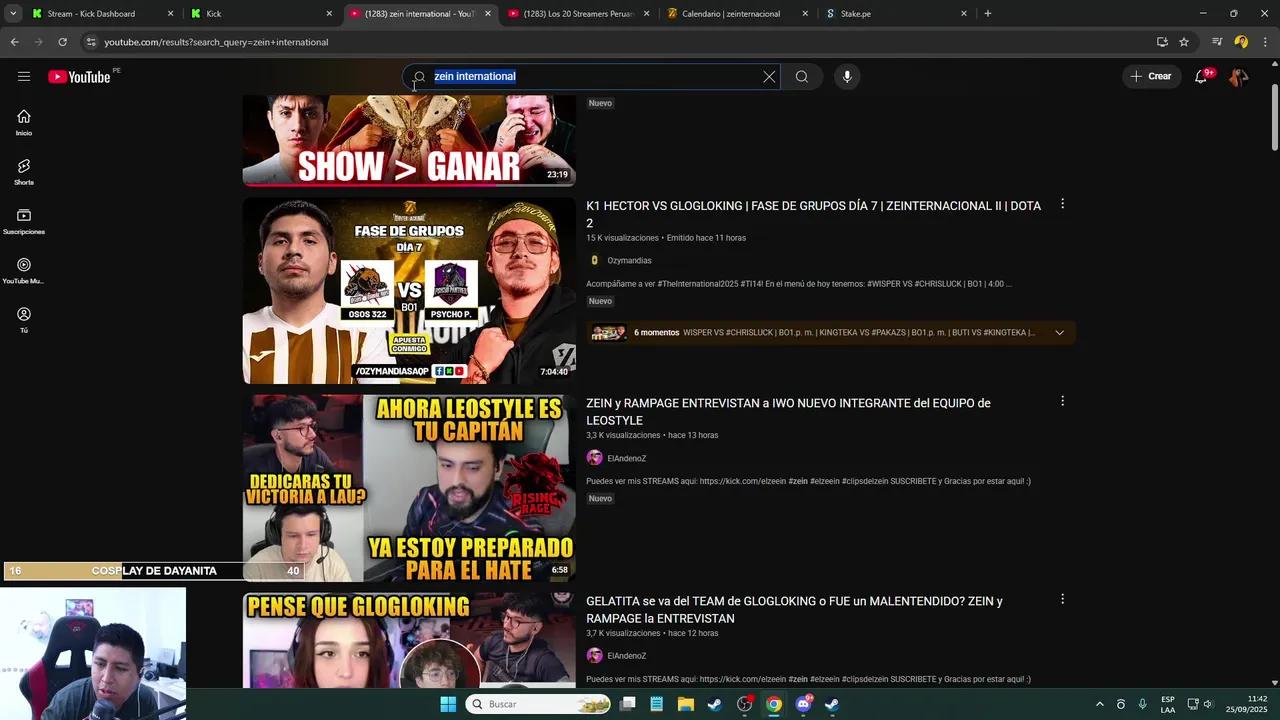
Task: Open the Tú profile section in sidebar
Action: [x=24, y=320]
